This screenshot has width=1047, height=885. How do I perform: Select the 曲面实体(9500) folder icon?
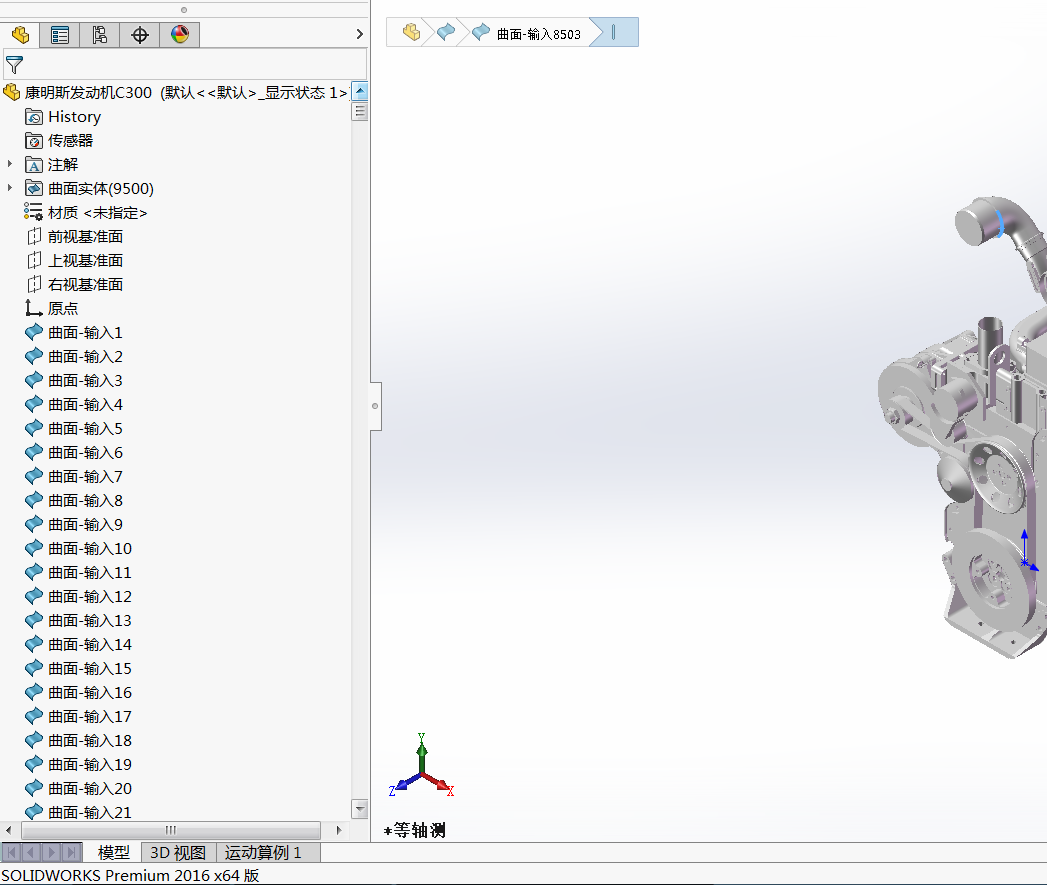click(x=33, y=188)
